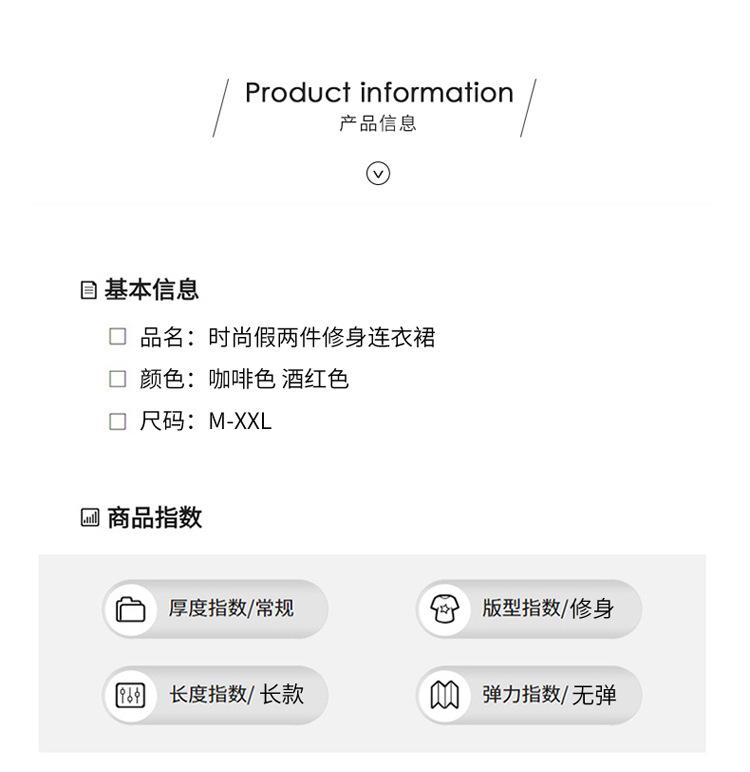Open the 基本信息 section heading
Image resolution: width=750 pixels, height=772 pixels.
[x=151, y=289]
